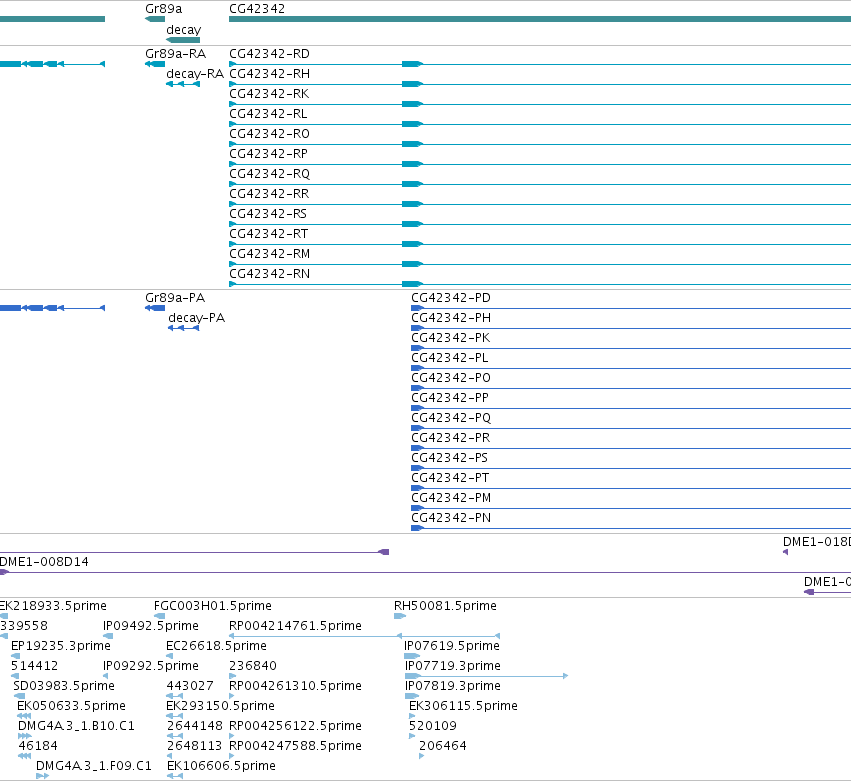Select the 2648113 feature label
851x781 pixels.
click(x=195, y=746)
